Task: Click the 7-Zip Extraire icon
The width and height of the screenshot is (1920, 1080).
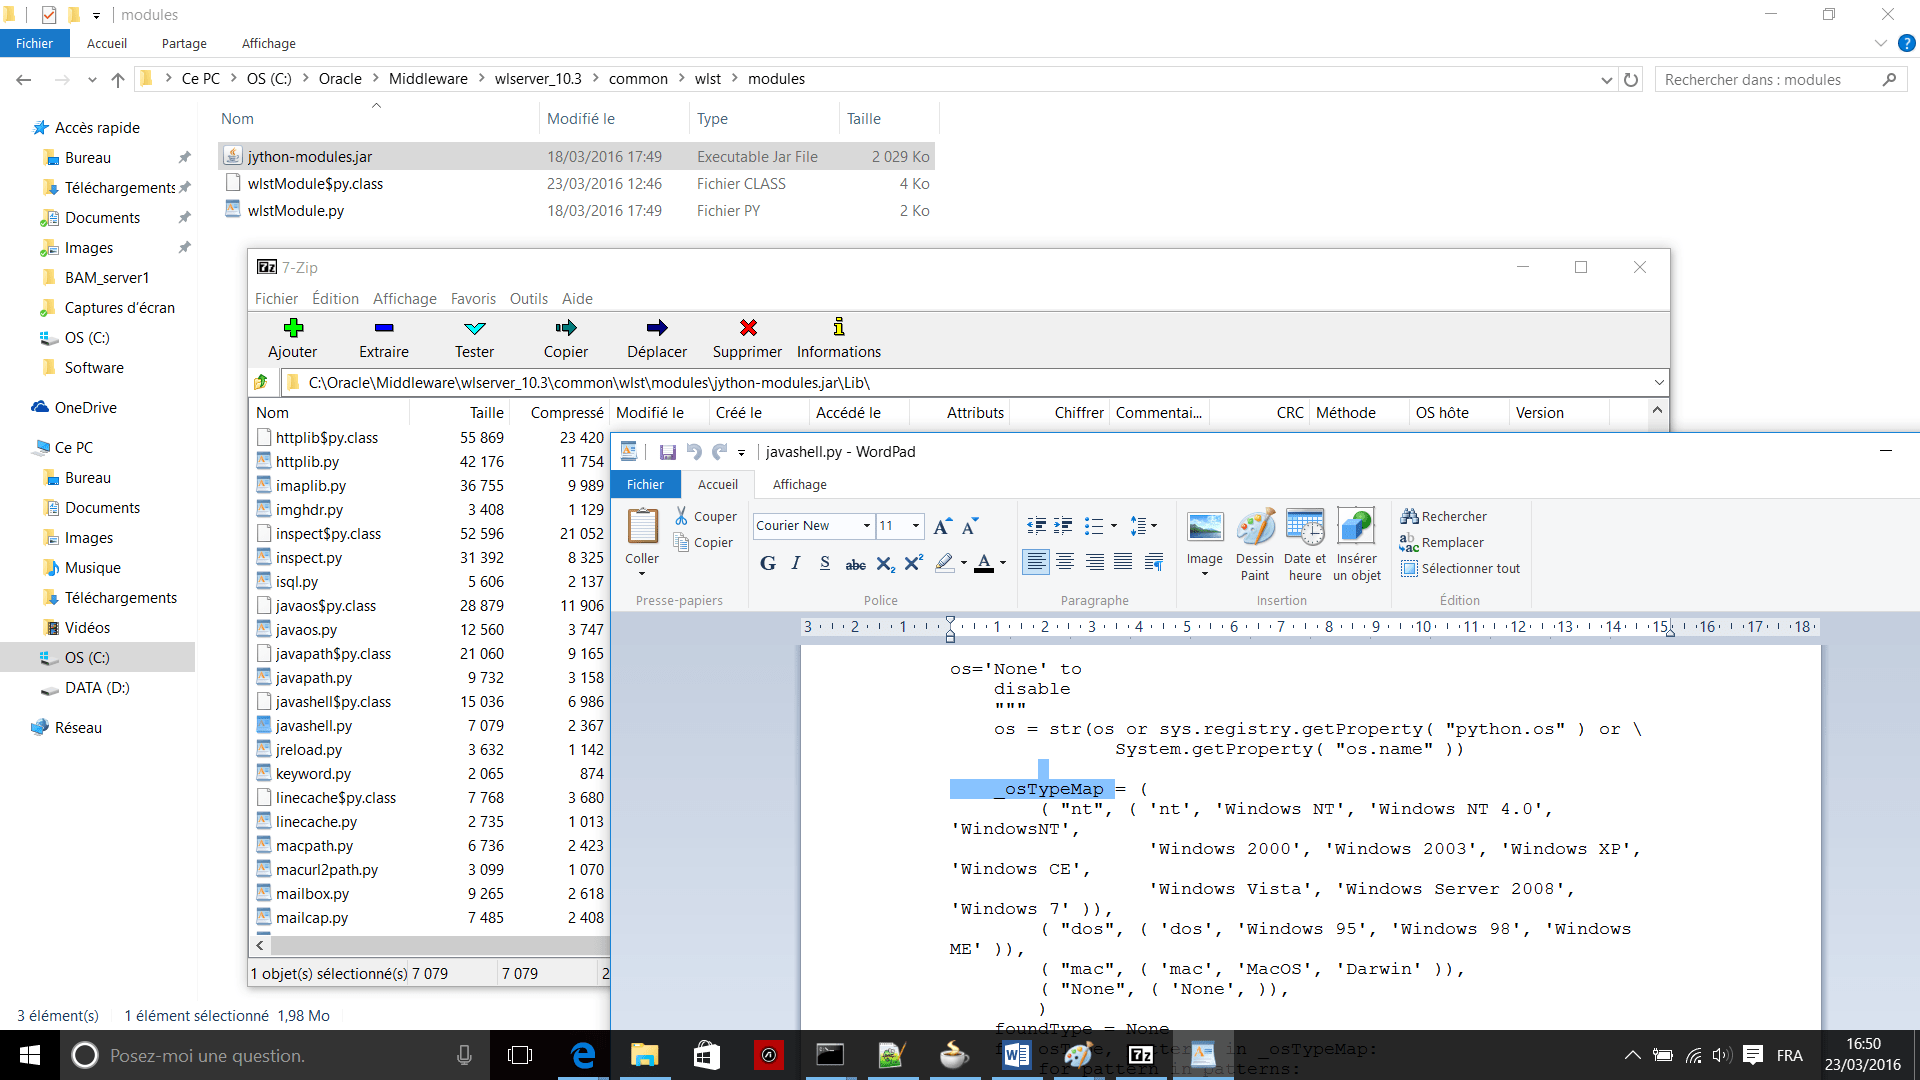Action: [384, 328]
